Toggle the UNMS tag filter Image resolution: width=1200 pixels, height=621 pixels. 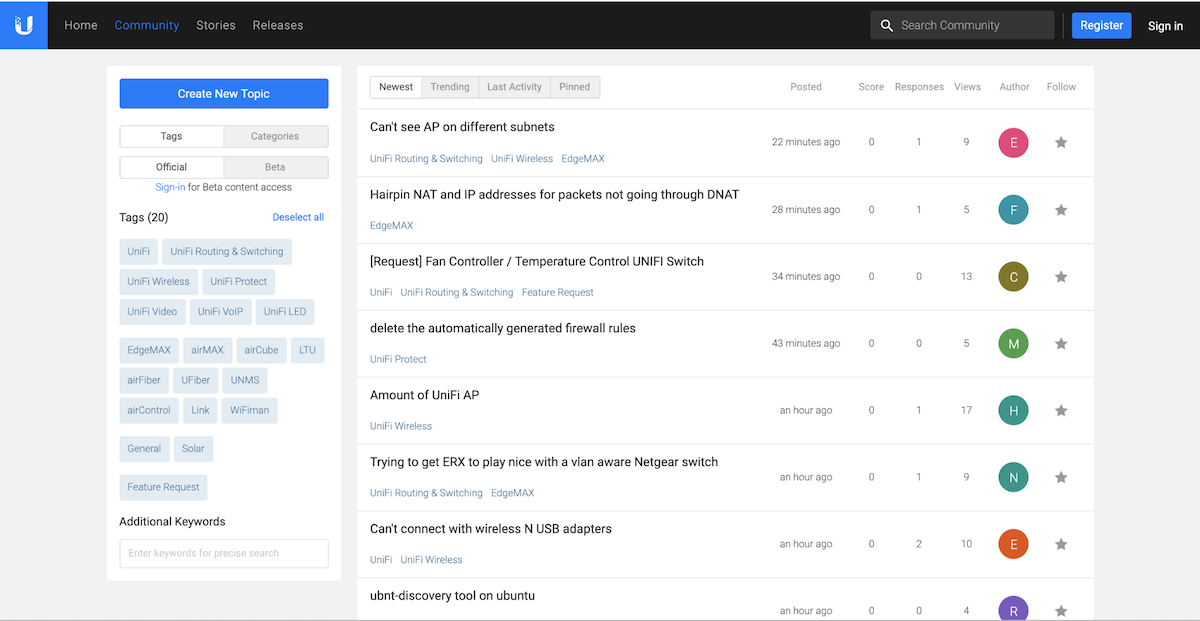pos(245,381)
